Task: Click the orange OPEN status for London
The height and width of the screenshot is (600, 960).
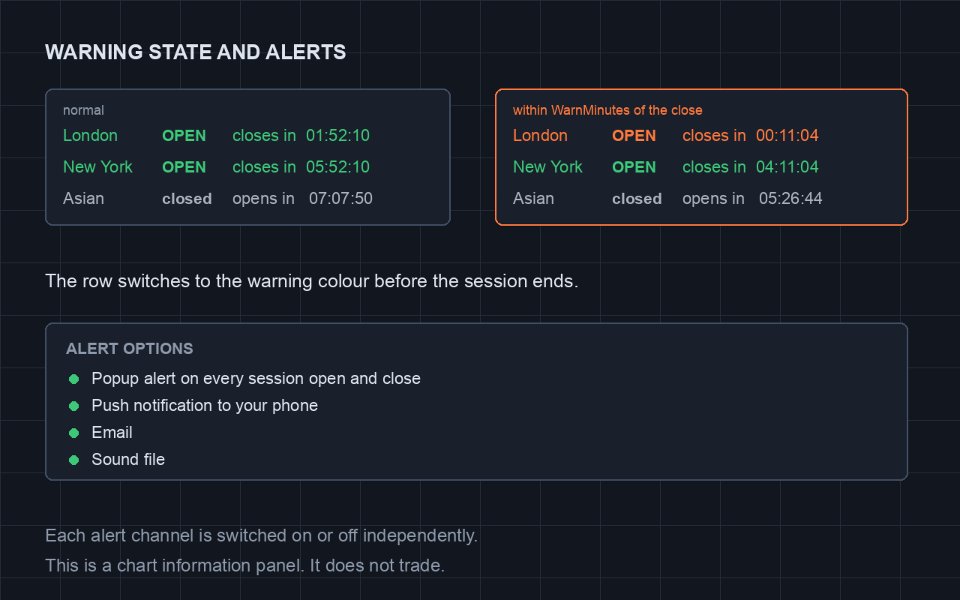Action: coord(634,135)
